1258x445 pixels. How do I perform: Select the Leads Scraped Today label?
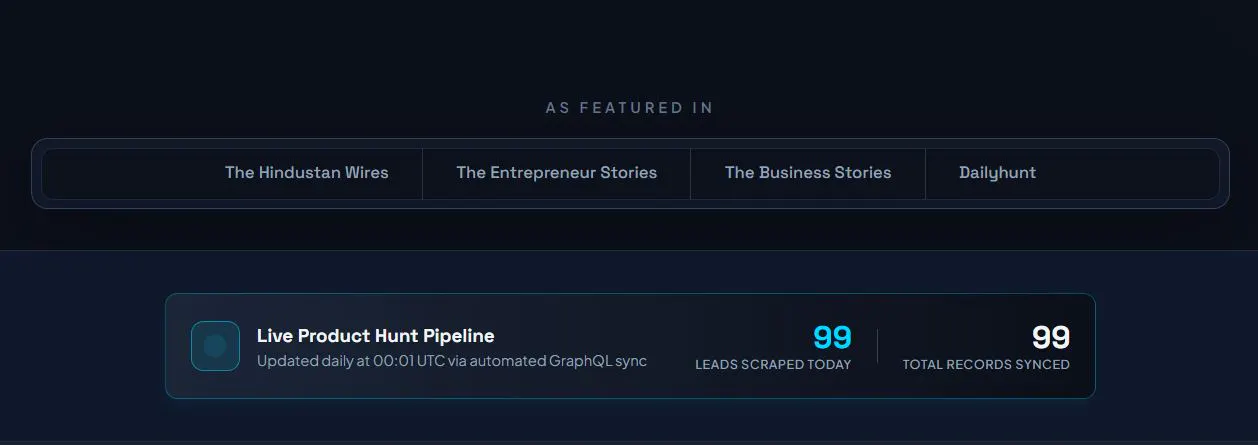pos(773,365)
